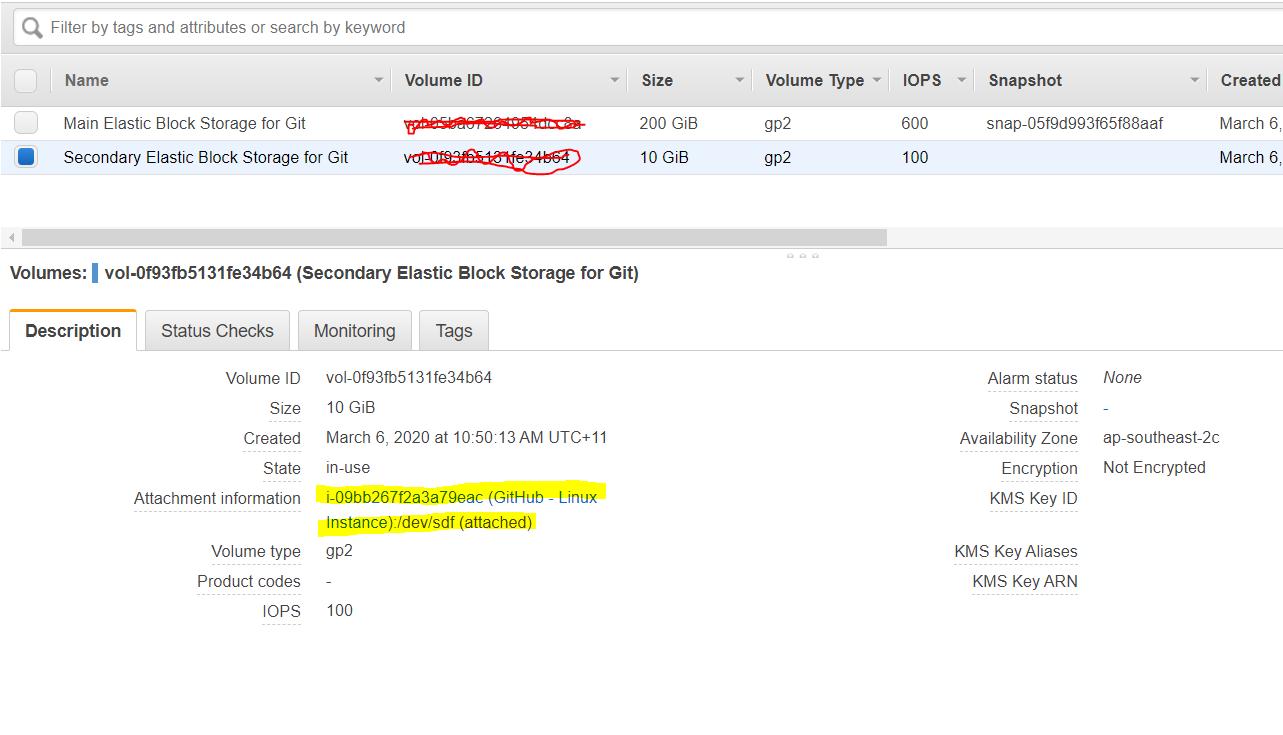Open the Volume ID column dropdown
1283x735 pixels.
pos(612,79)
